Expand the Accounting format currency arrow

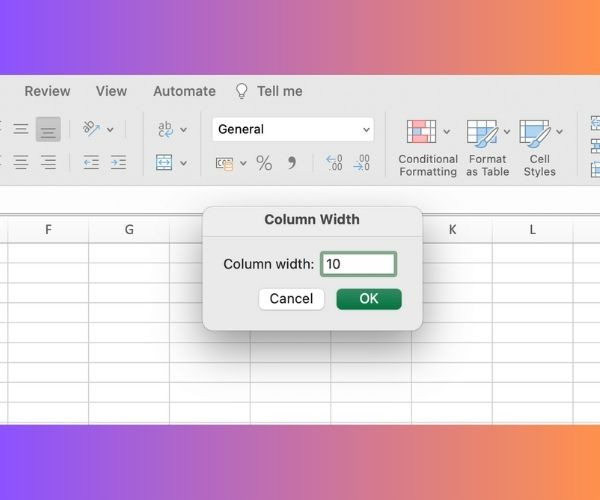pos(243,163)
